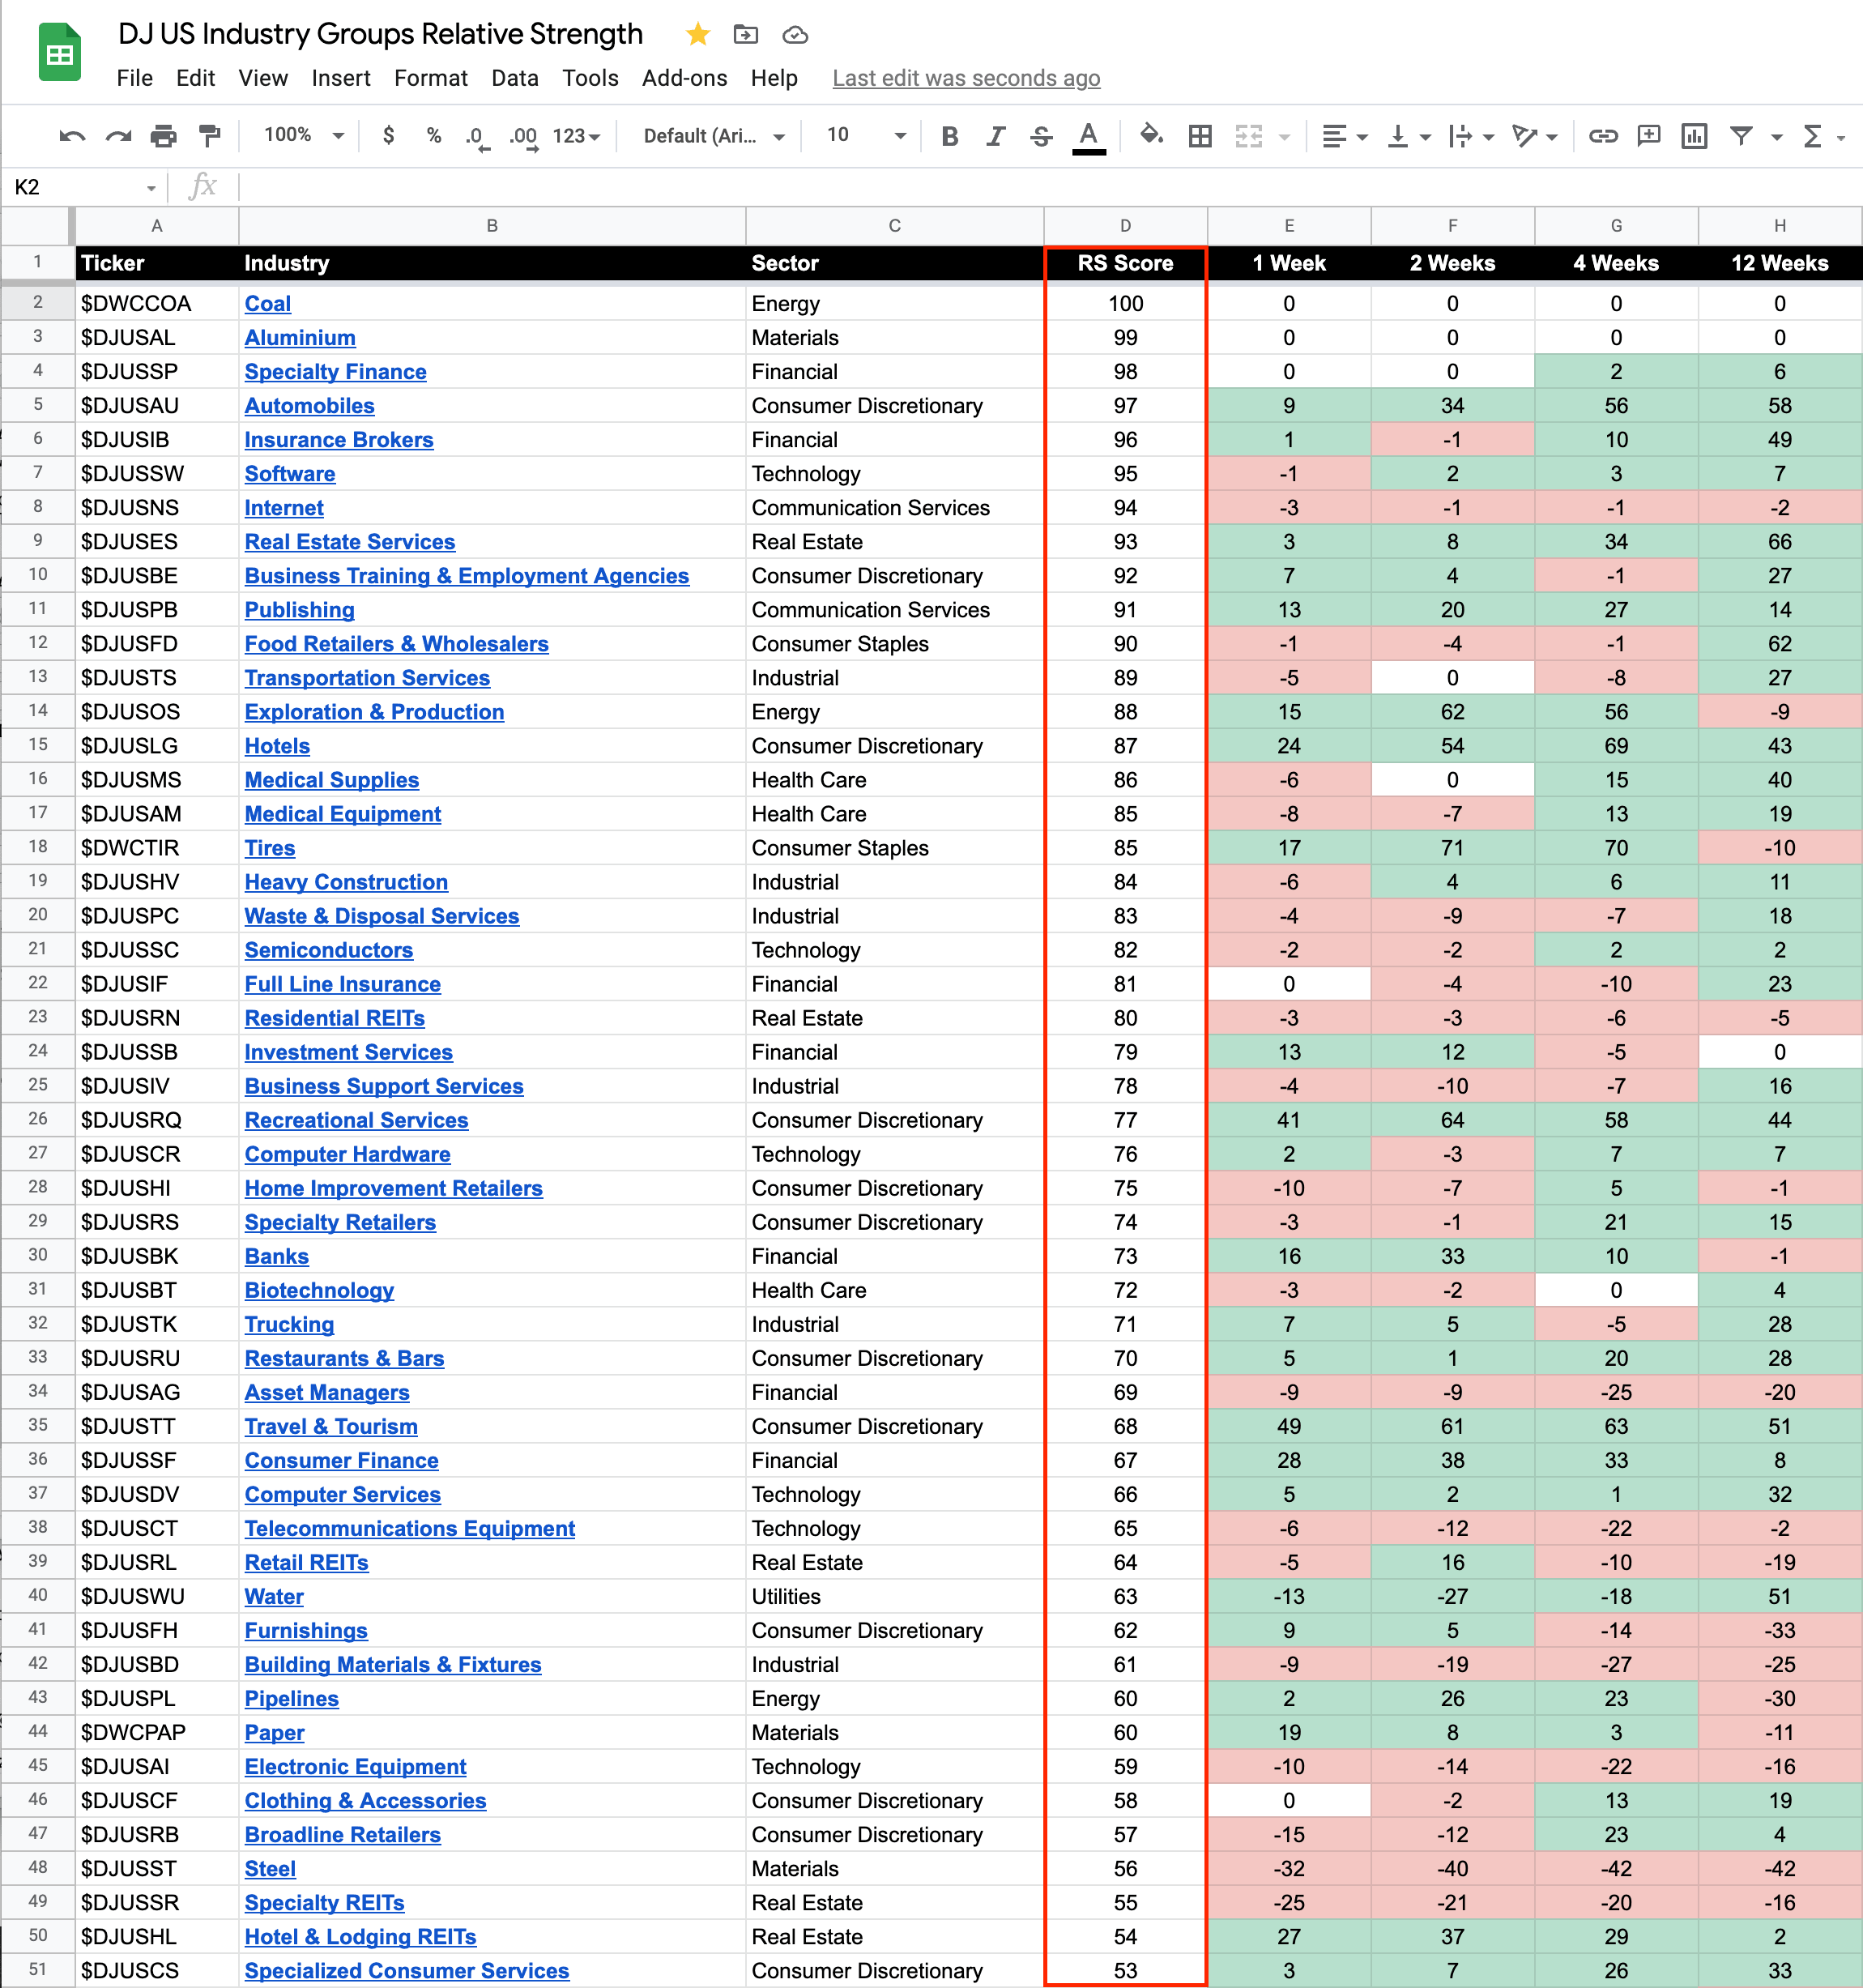
Task: Toggle bold formatting
Action: [x=950, y=136]
